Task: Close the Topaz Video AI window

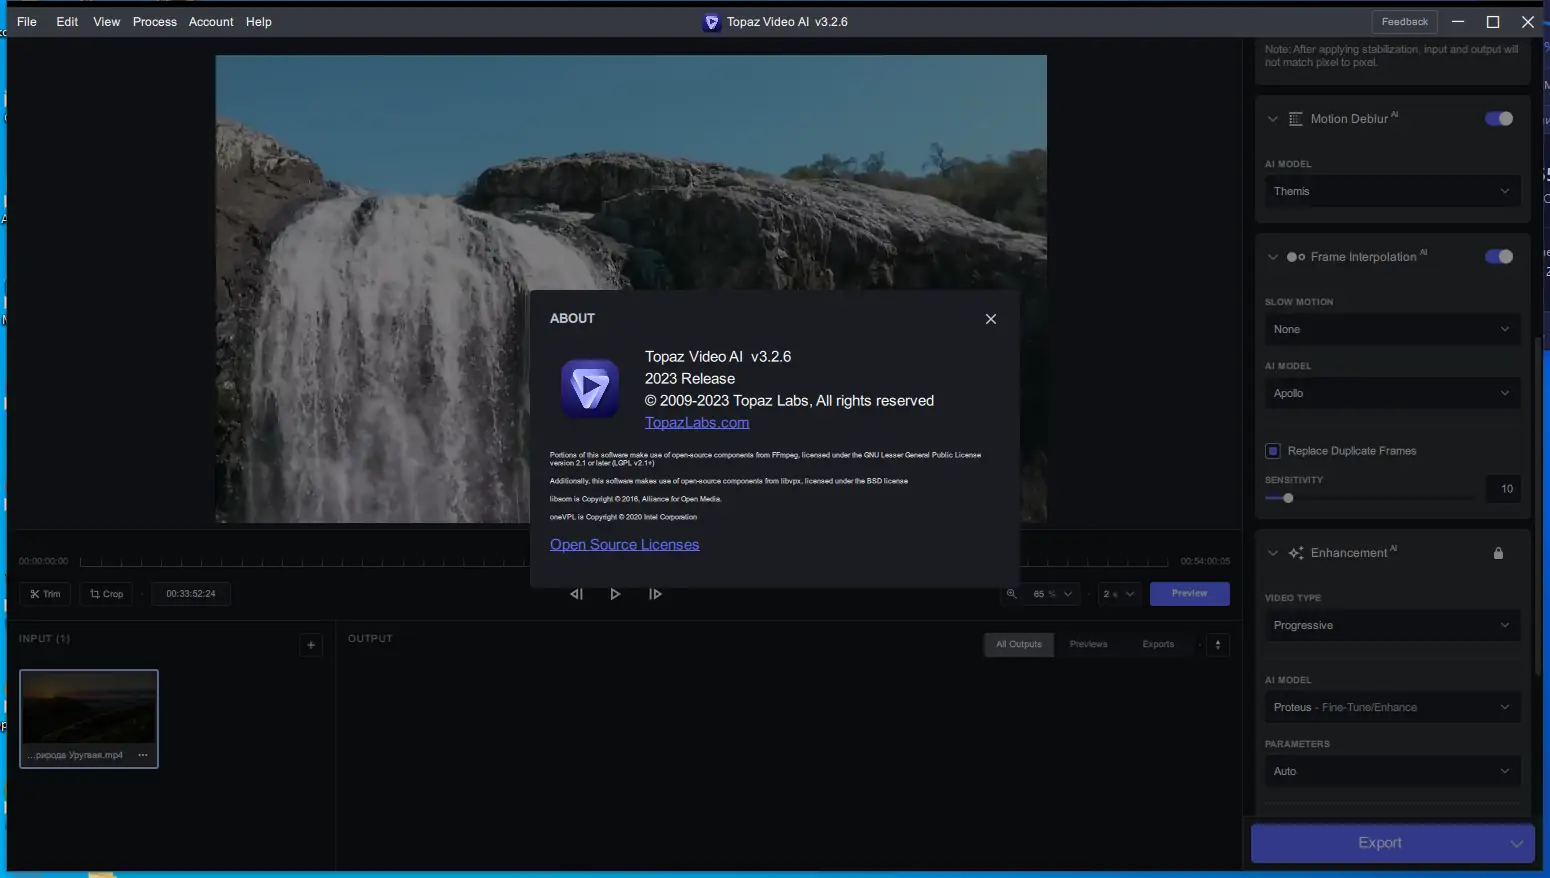Action: point(1528,22)
